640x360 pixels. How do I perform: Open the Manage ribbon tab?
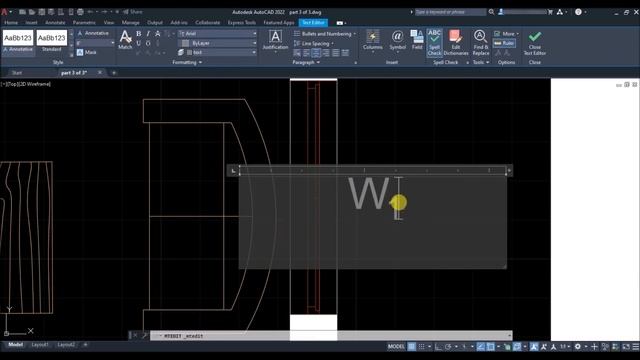point(131,22)
